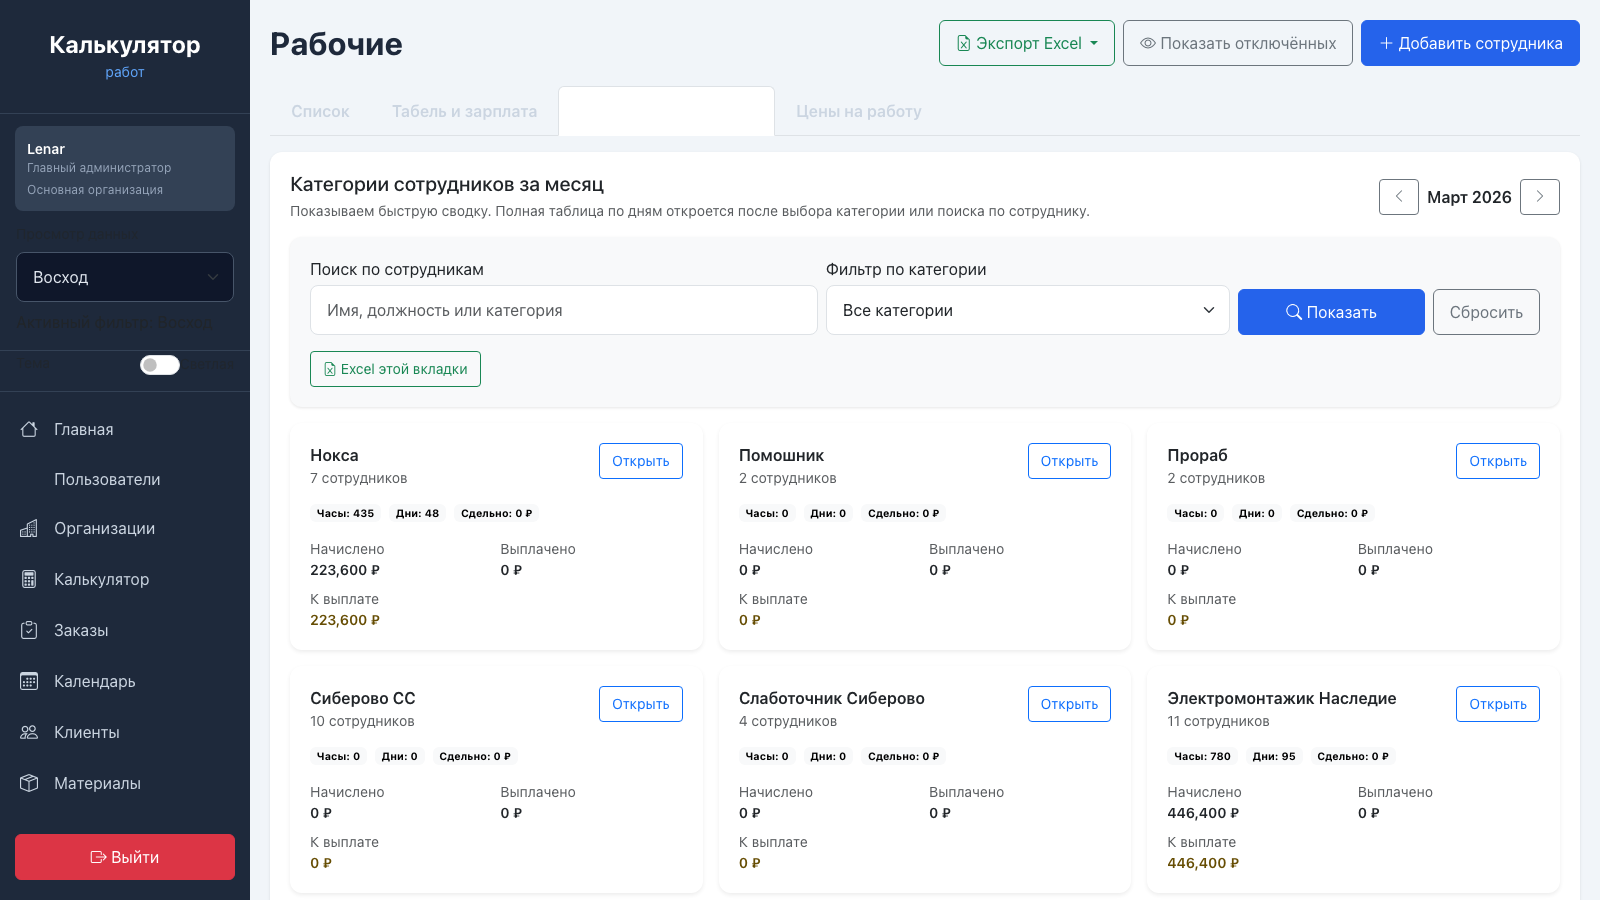The width and height of the screenshot is (1600, 900).
Task: Click the Календарь calendar icon in sidebar
Action: click(29, 681)
